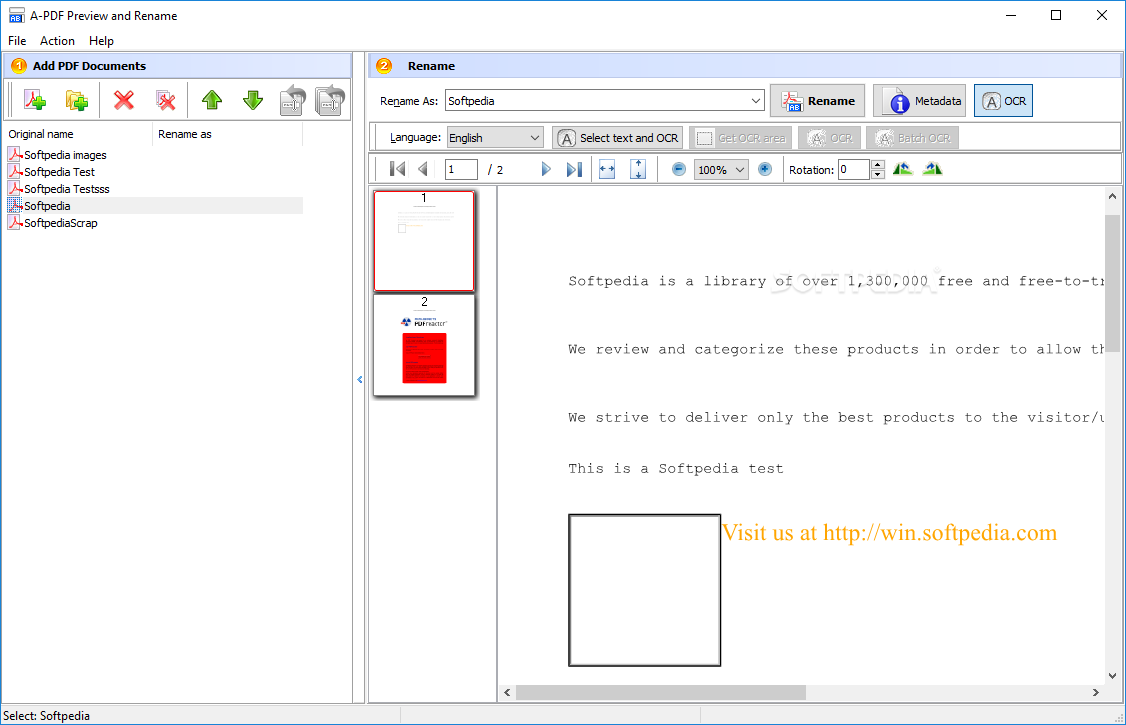
Task: Click the scroll down arrow in preview
Action: [1112, 675]
